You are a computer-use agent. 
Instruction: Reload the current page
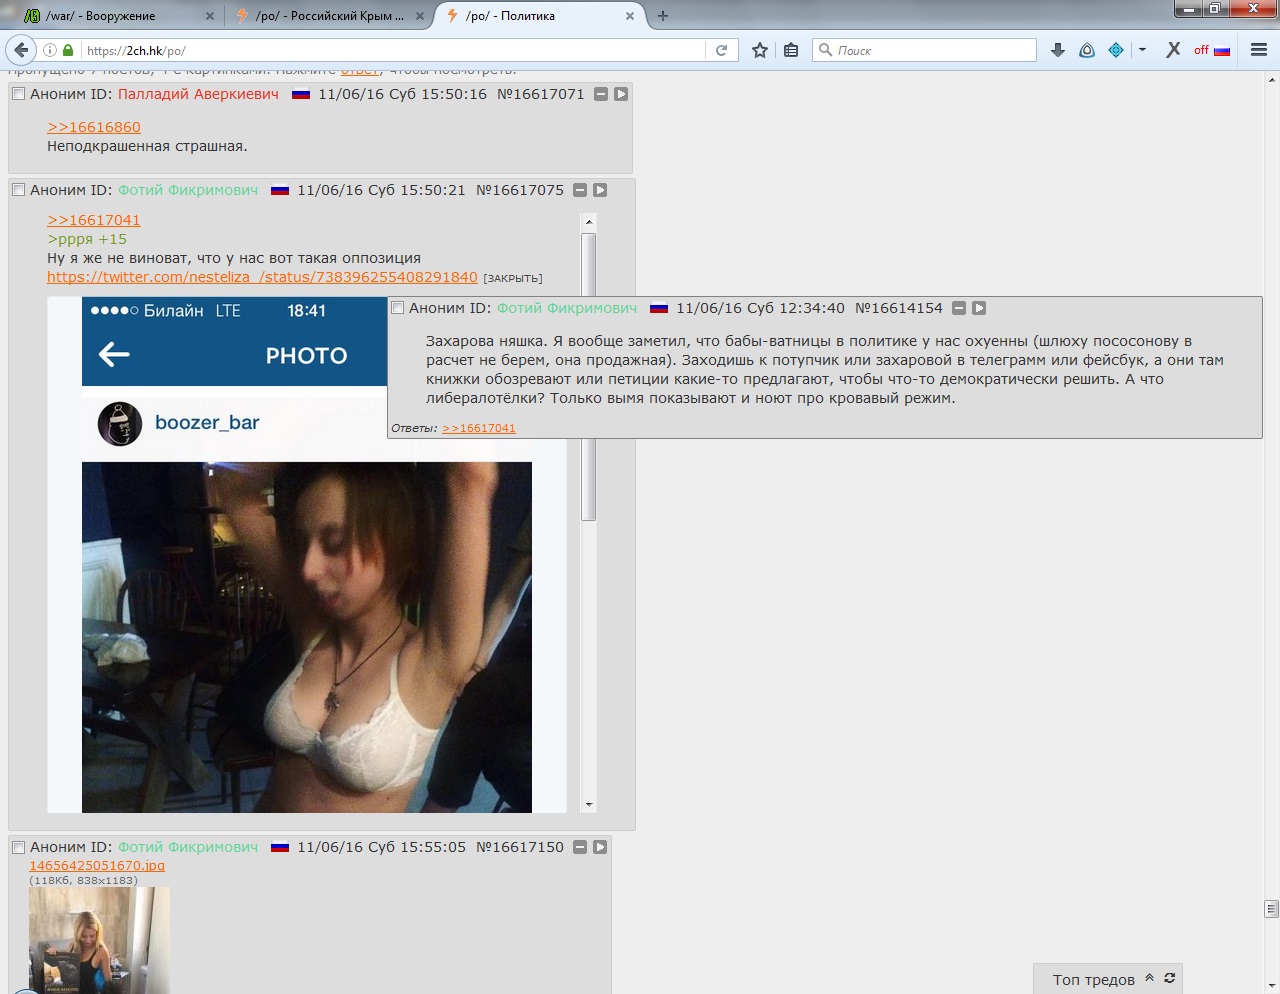coord(721,50)
